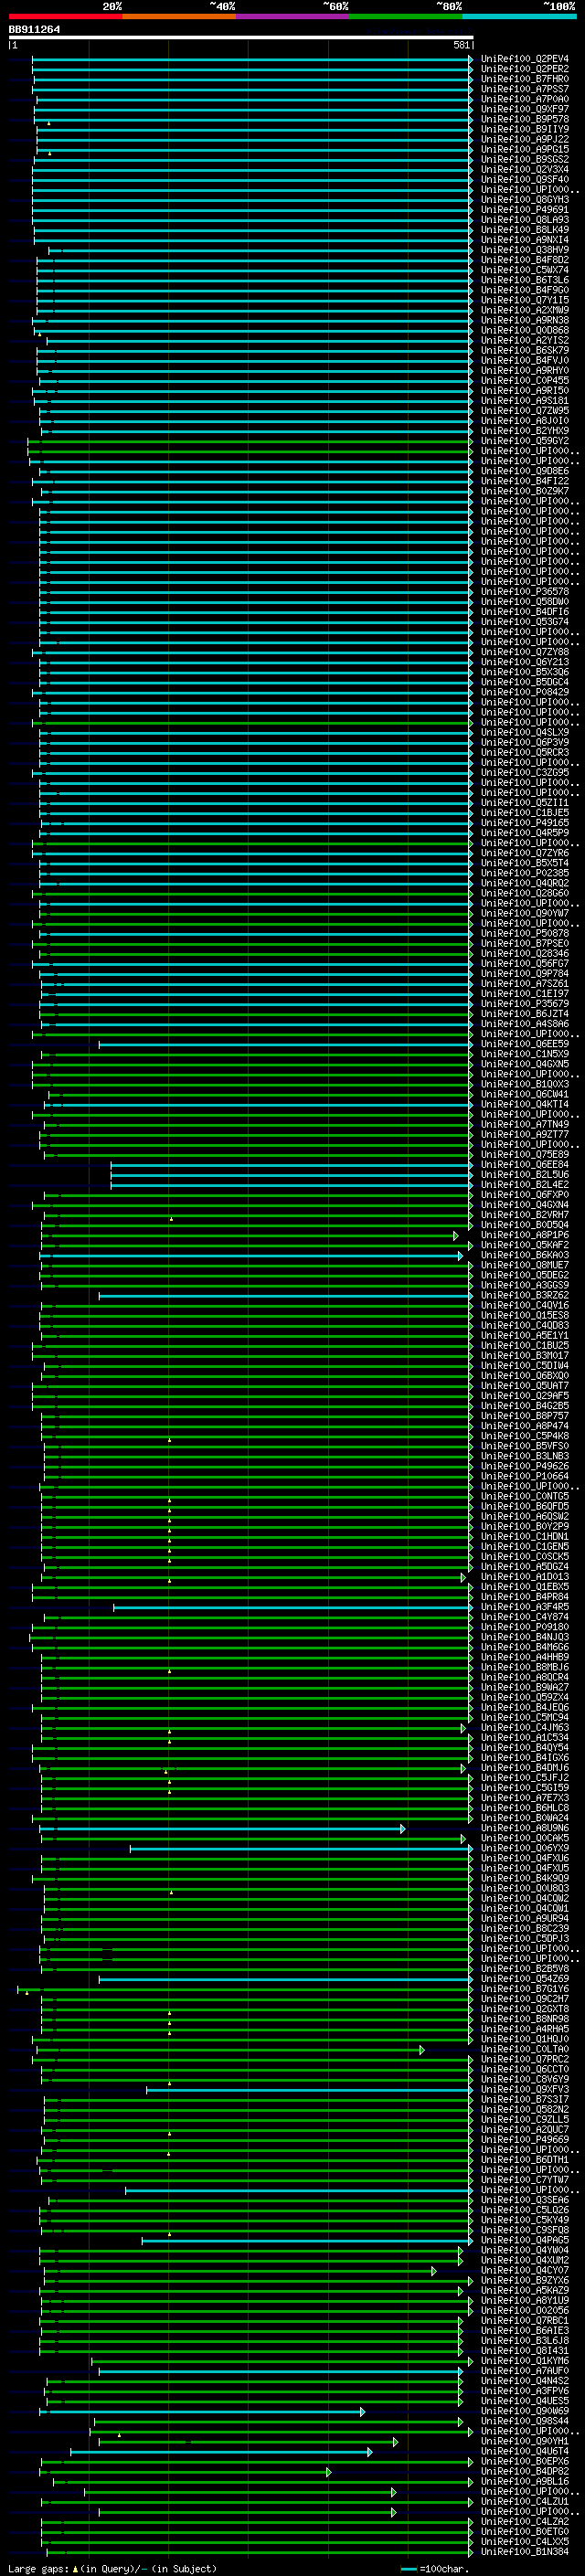
Task: Select hit UniRef100_Q4KTI4
Action: coord(525,1104)
